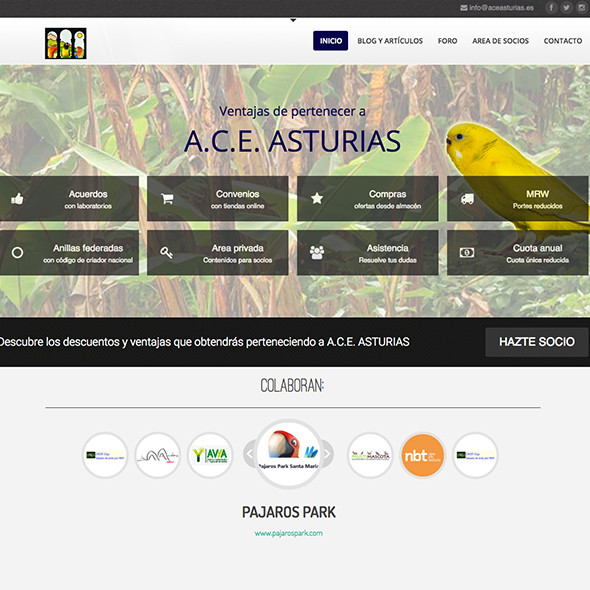Click the key icon beside Area privada
The height and width of the screenshot is (590, 590).
click(167, 252)
